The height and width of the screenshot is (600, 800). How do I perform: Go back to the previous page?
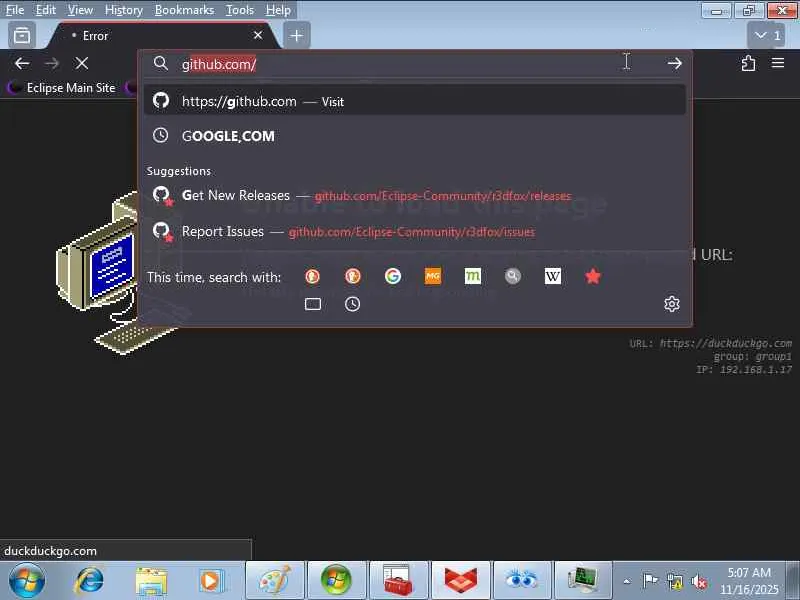[22, 63]
